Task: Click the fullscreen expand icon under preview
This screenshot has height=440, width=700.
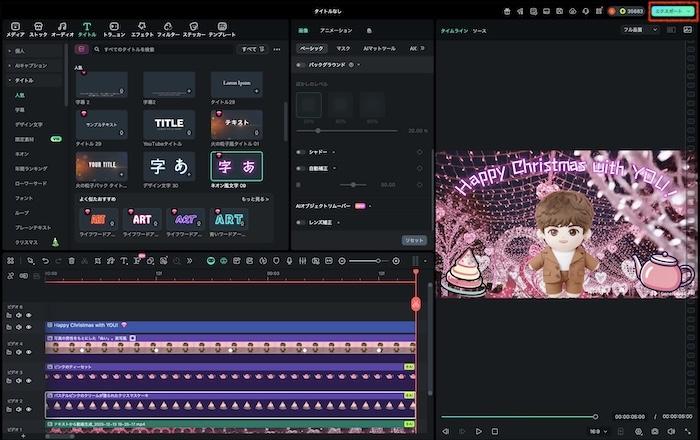Action: coord(688,432)
